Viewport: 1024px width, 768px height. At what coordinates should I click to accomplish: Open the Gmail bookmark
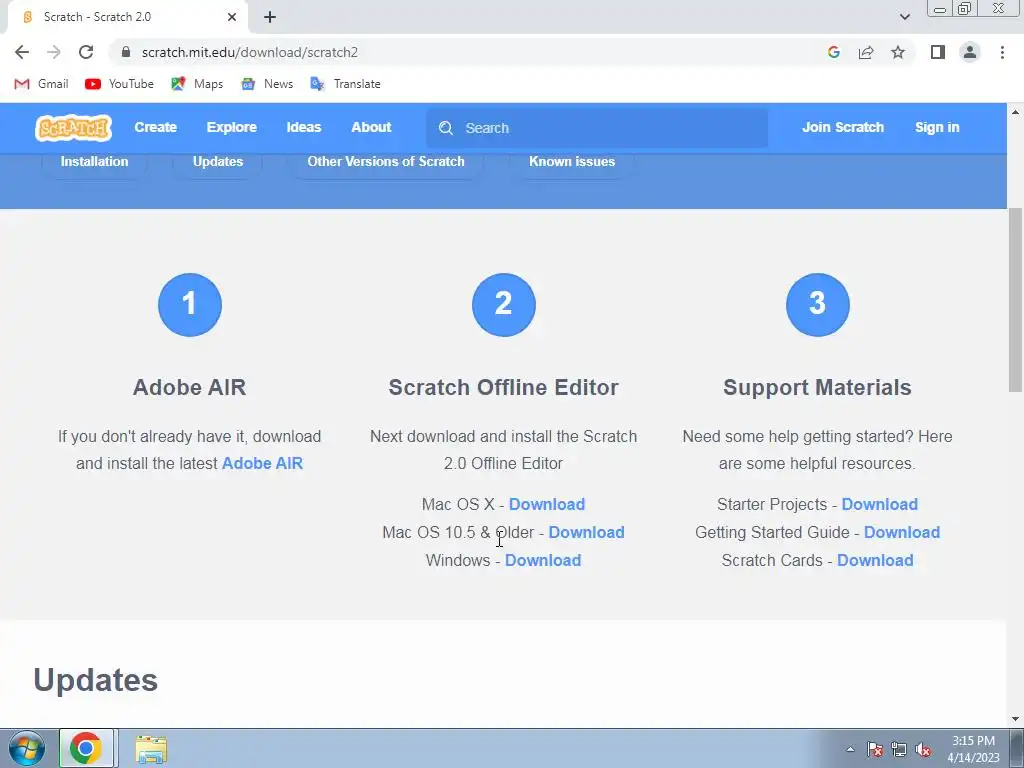[x=42, y=84]
